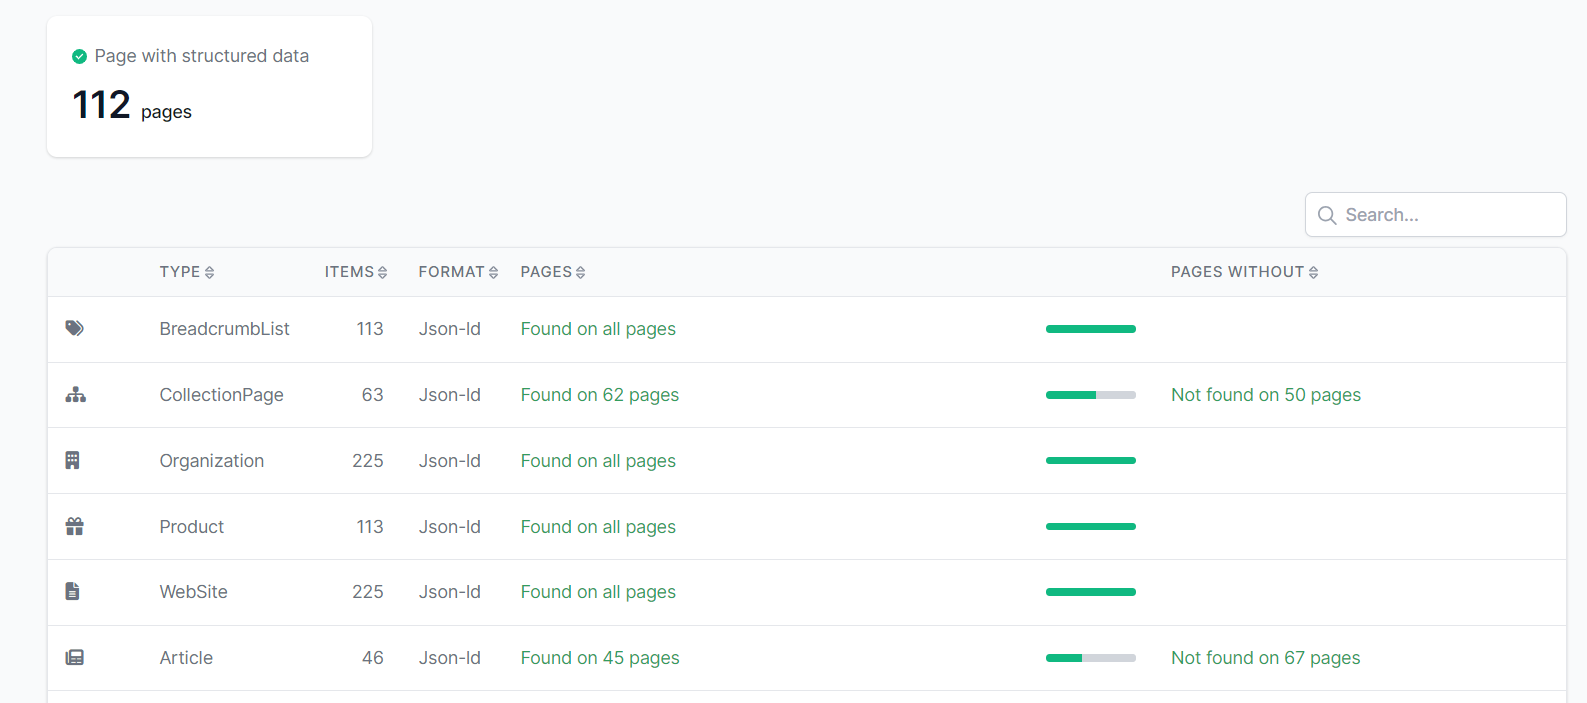1587x703 pixels.
Task: Click the green structured data checkmark icon
Action: click(80, 57)
